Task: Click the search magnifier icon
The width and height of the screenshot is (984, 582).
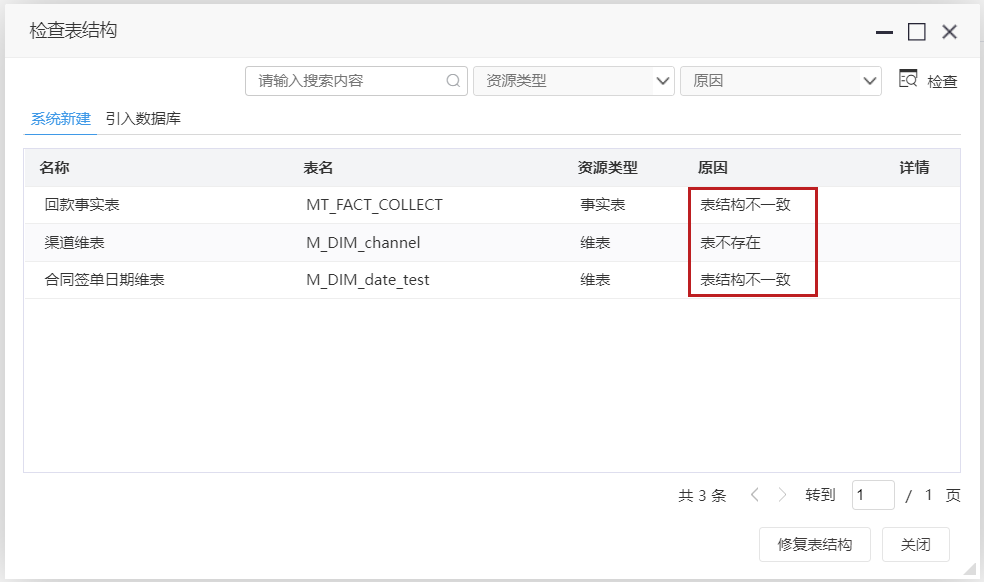Action: click(453, 81)
